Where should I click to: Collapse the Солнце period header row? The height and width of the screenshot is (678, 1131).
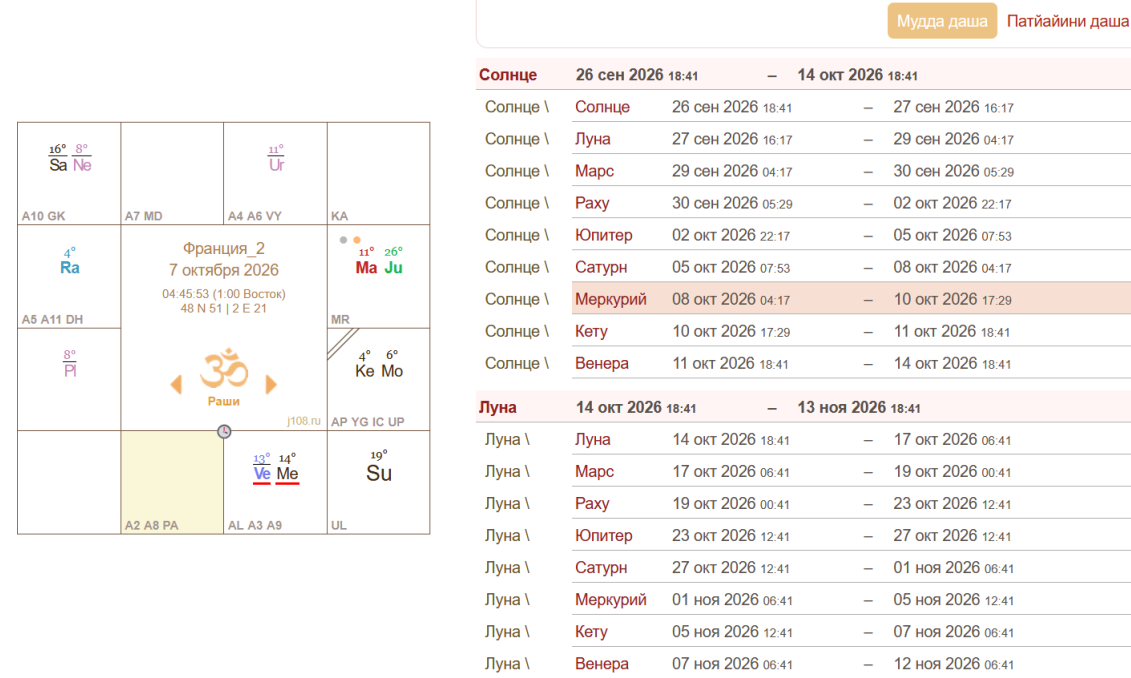click(803, 75)
